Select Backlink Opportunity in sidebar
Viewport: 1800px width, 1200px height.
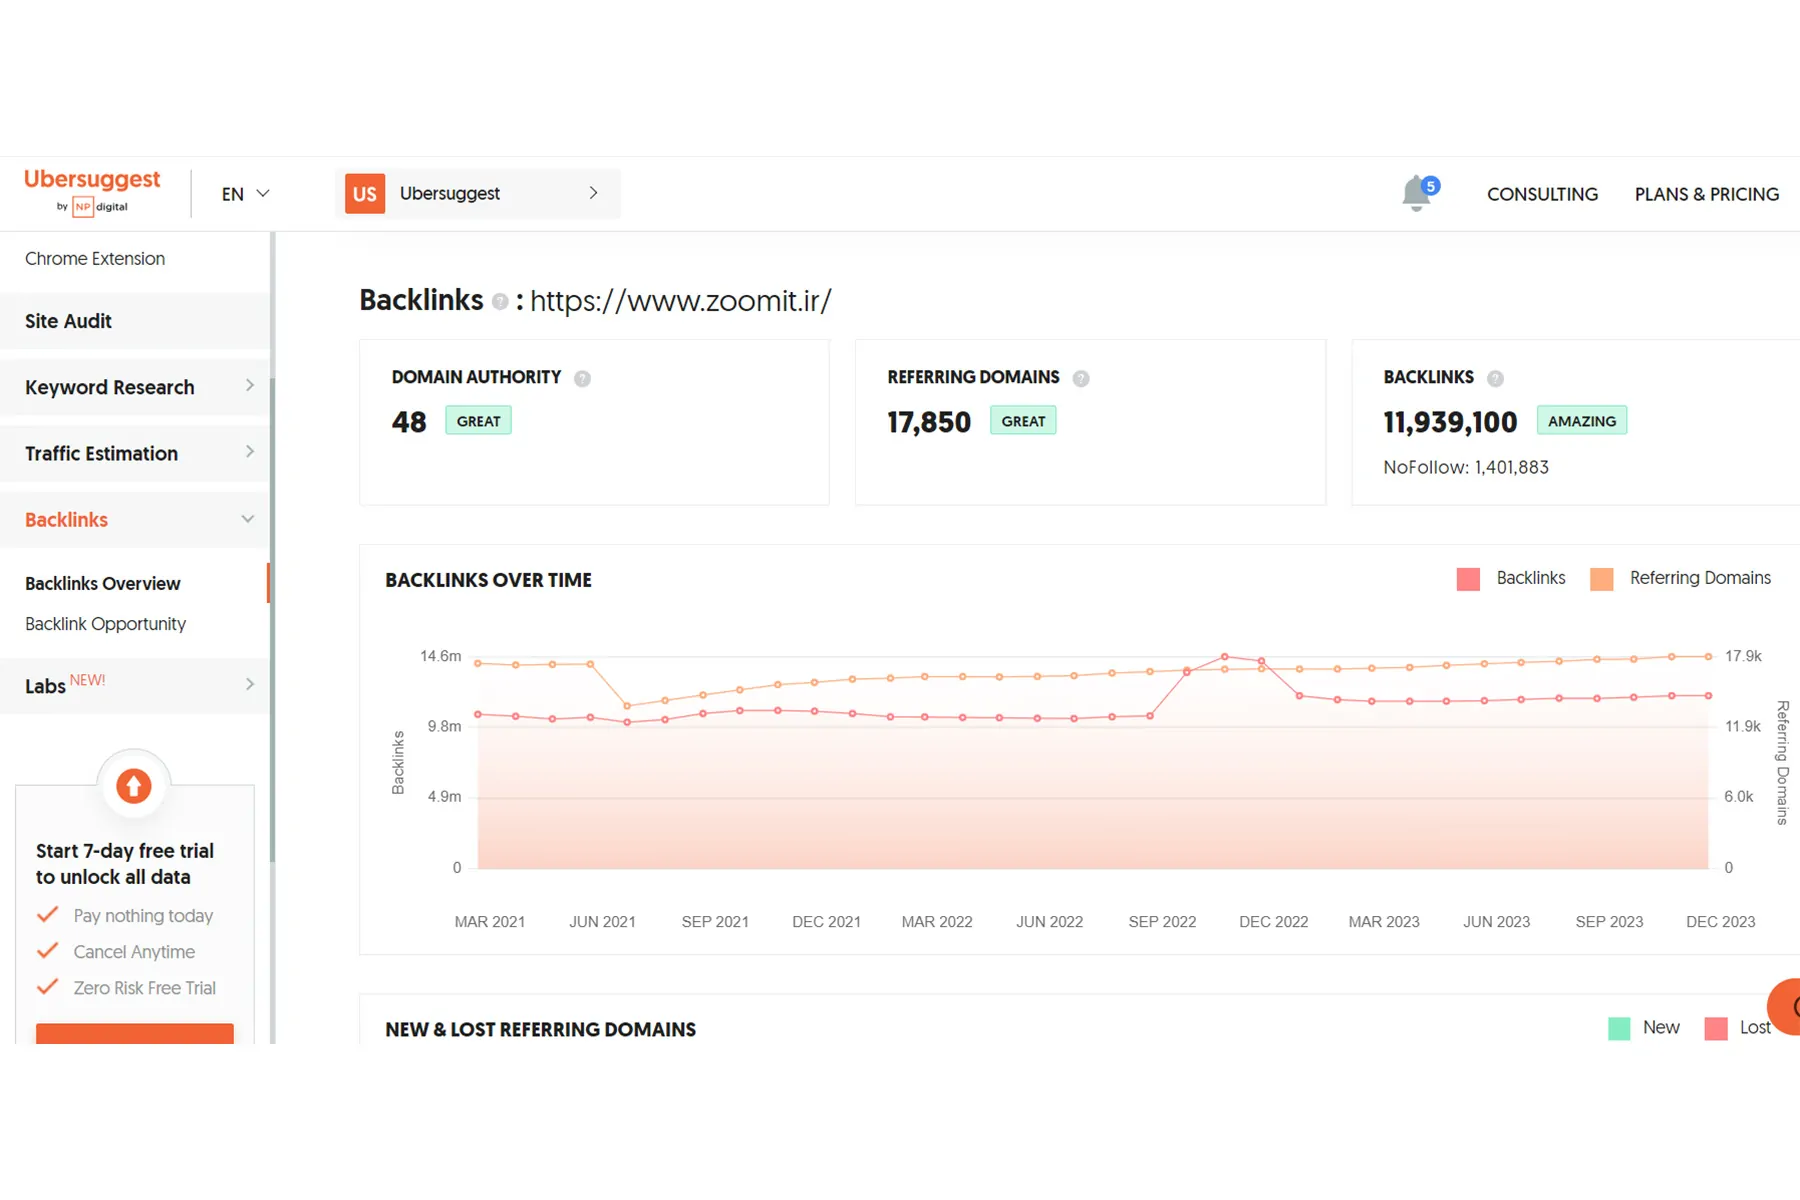click(105, 624)
